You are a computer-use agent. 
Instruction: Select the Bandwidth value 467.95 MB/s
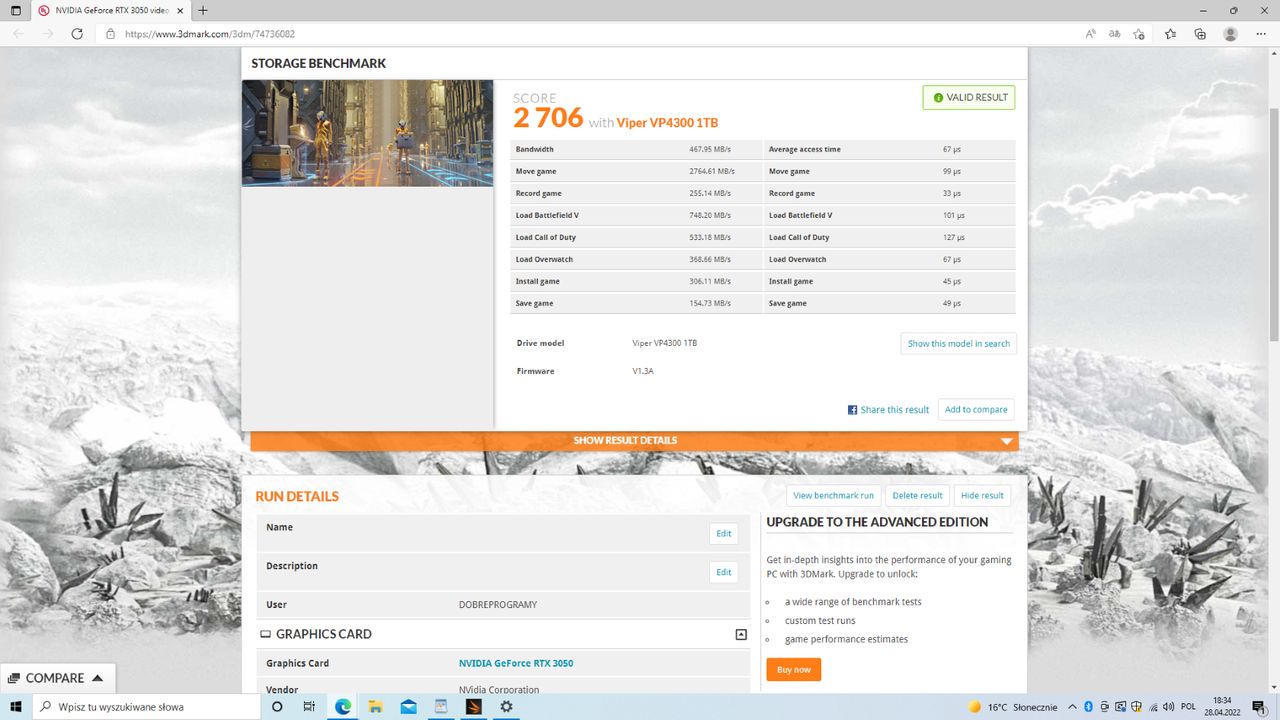(x=709, y=149)
